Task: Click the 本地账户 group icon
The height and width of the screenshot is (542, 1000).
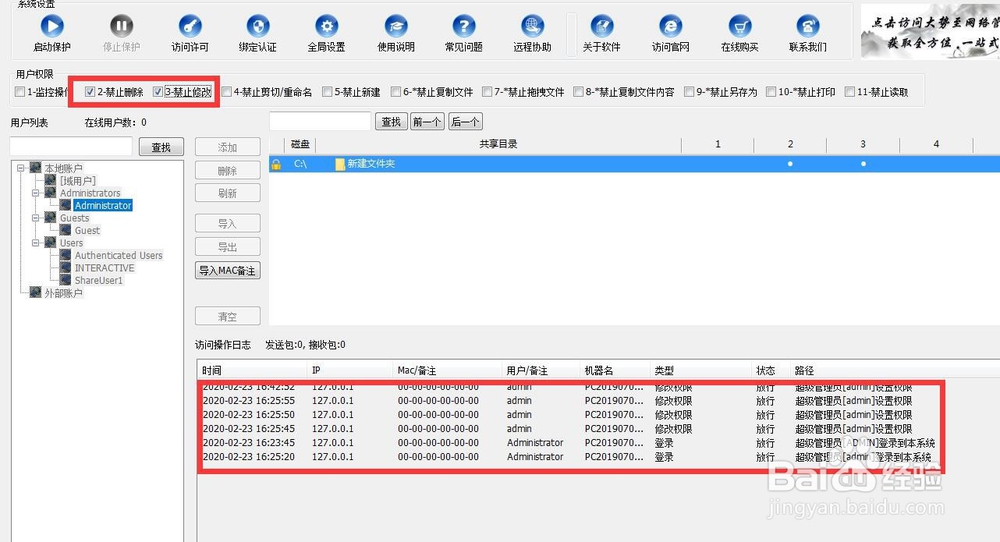Action: [36, 168]
